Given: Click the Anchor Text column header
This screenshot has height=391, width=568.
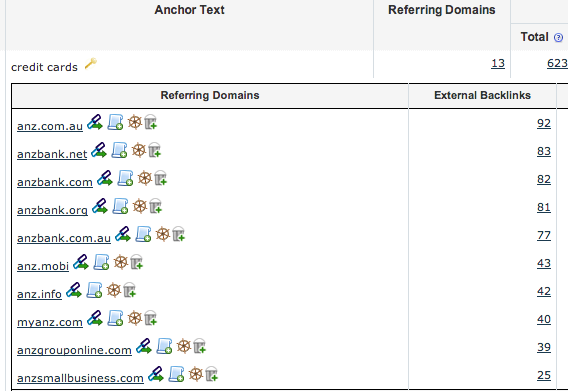Looking at the screenshot, I should [x=189, y=10].
